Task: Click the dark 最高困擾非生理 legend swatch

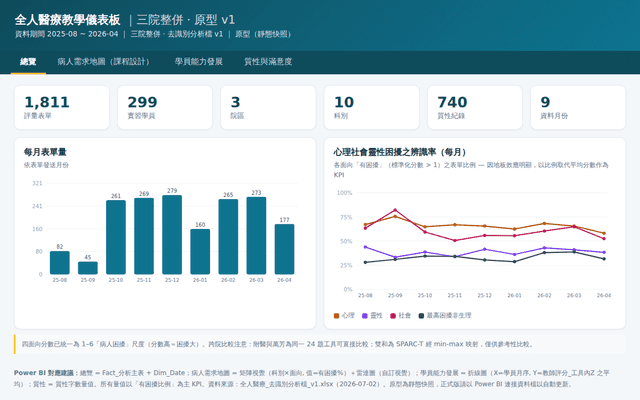Action: (421, 316)
